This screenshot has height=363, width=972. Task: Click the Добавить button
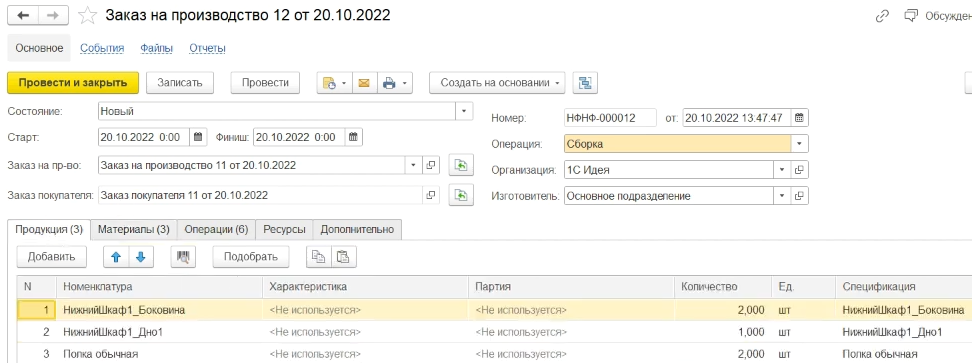tap(51, 257)
